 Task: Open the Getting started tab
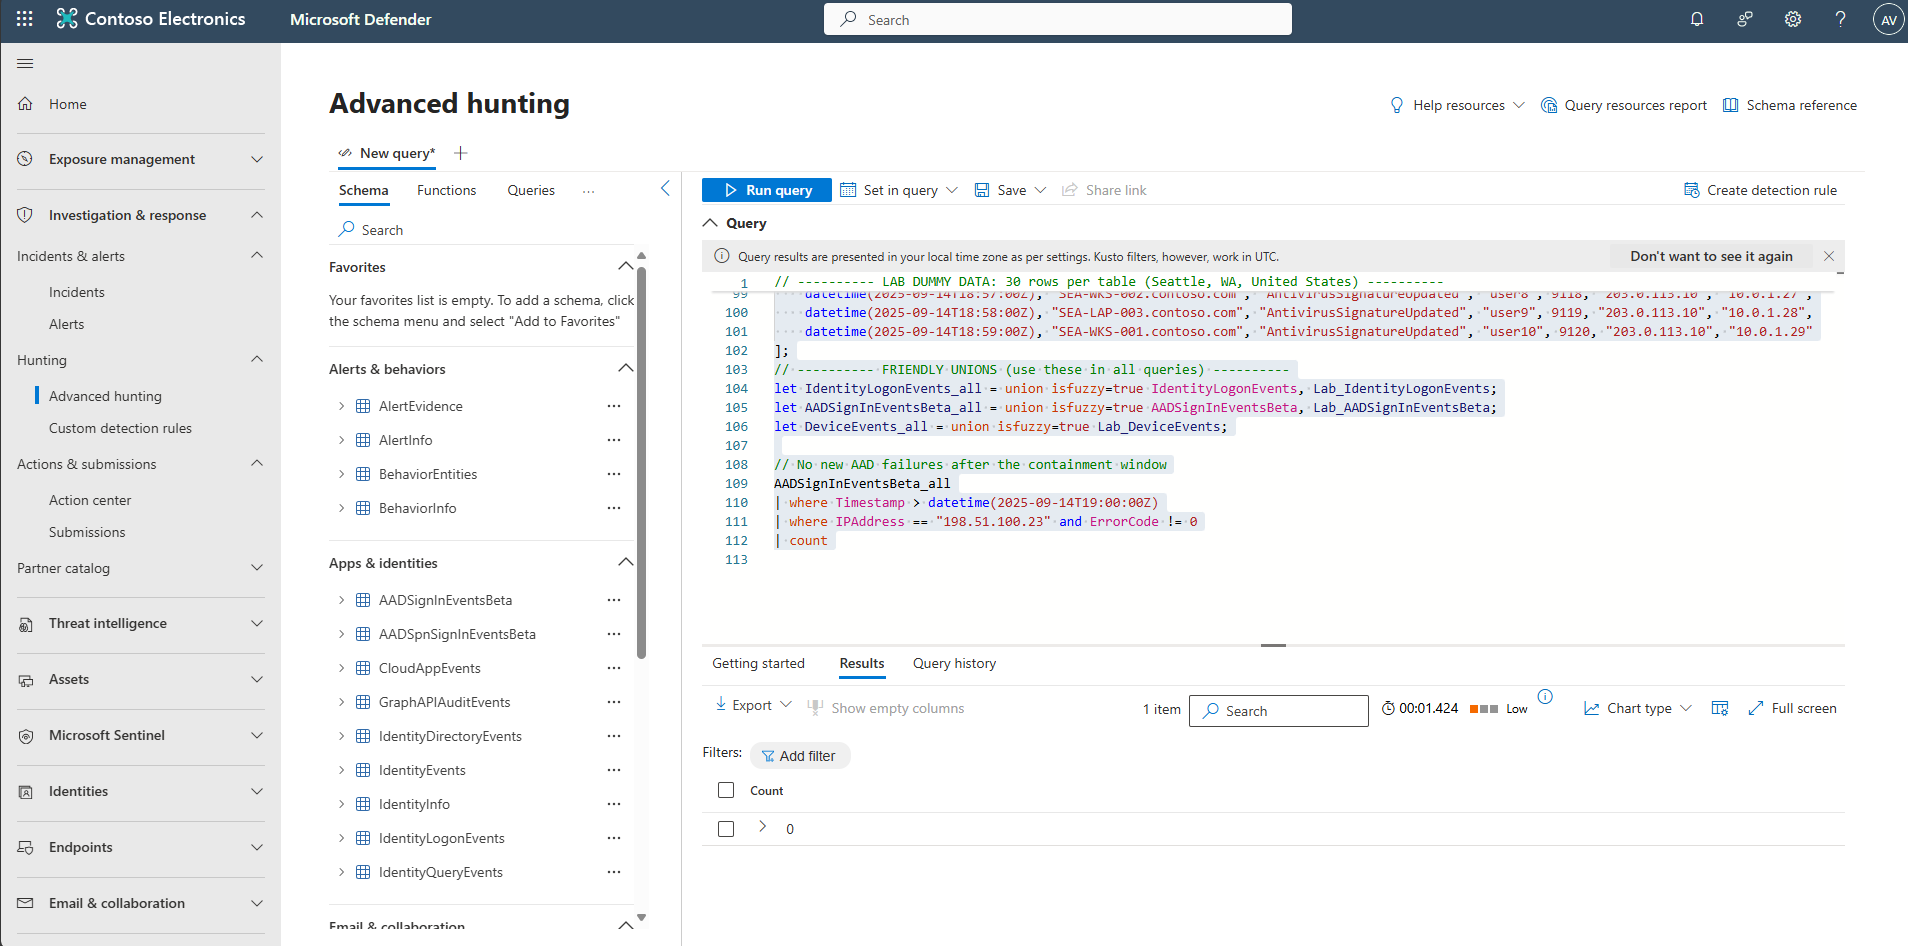(x=758, y=663)
